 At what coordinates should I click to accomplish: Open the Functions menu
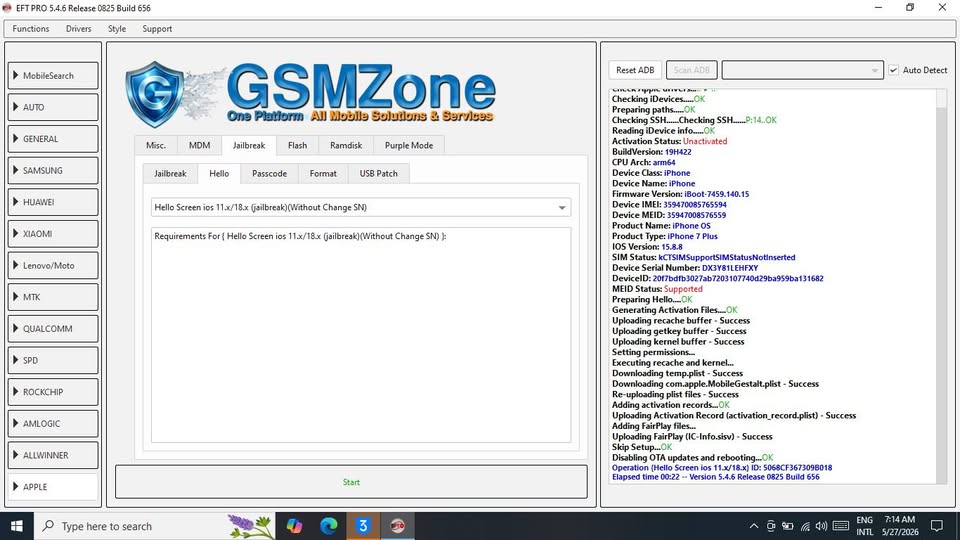click(31, 29)
